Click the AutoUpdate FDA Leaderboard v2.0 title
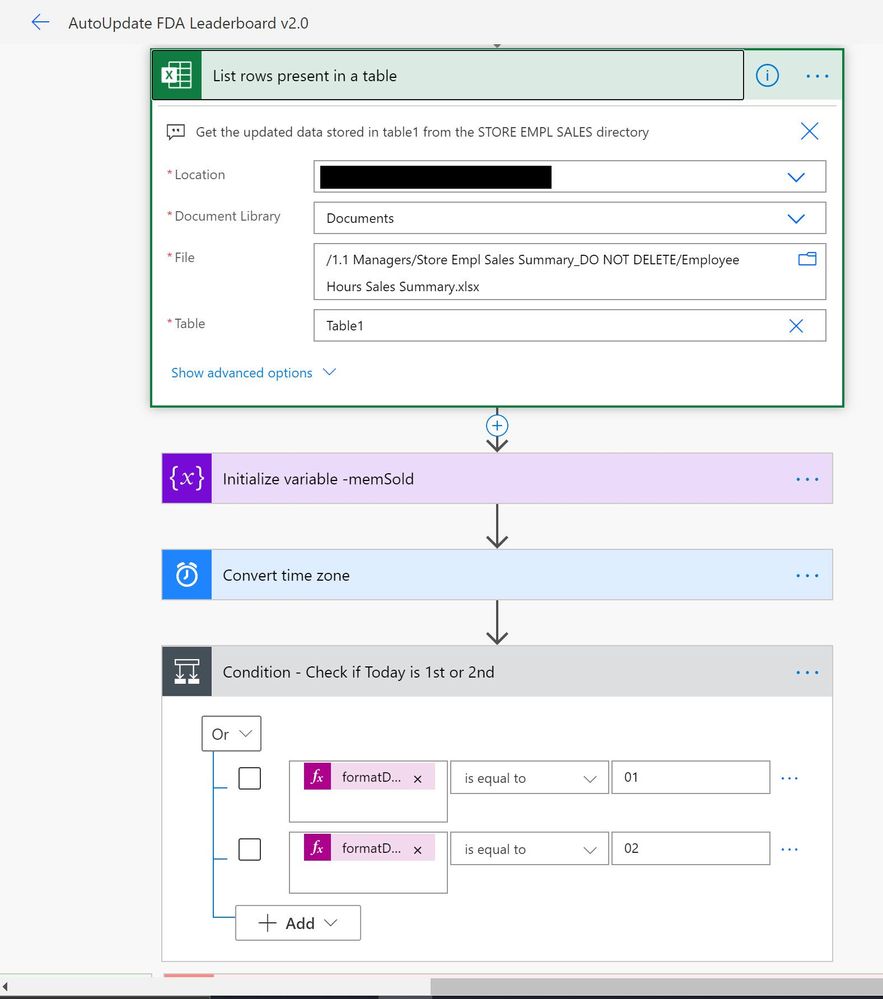This screenshot has width=883, height=999. click(188, 23)
